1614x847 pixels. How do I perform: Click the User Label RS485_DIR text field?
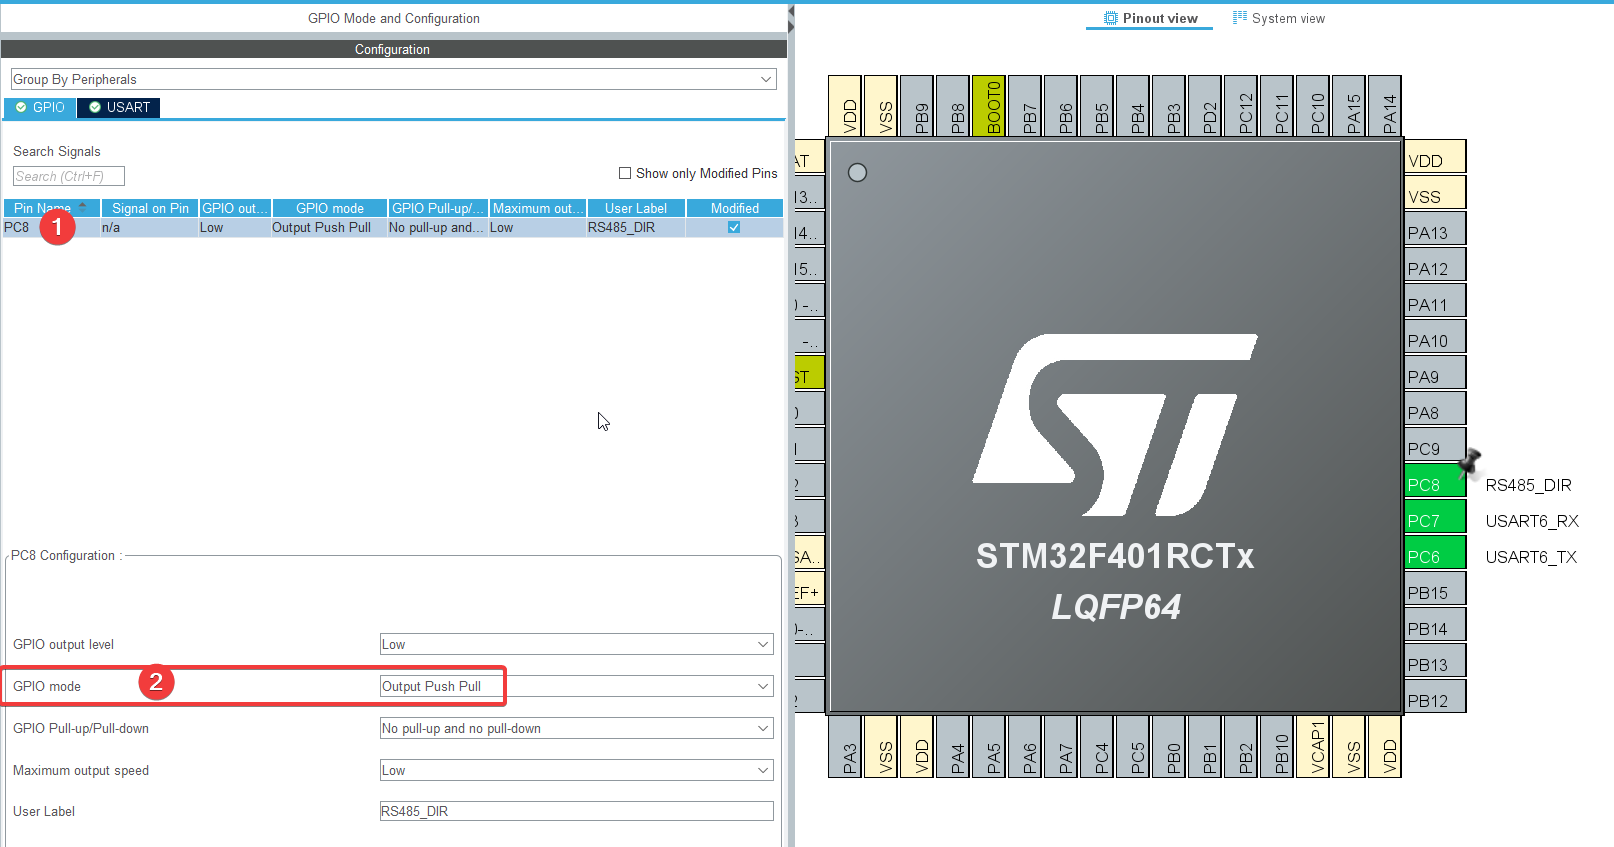point(576,811)
